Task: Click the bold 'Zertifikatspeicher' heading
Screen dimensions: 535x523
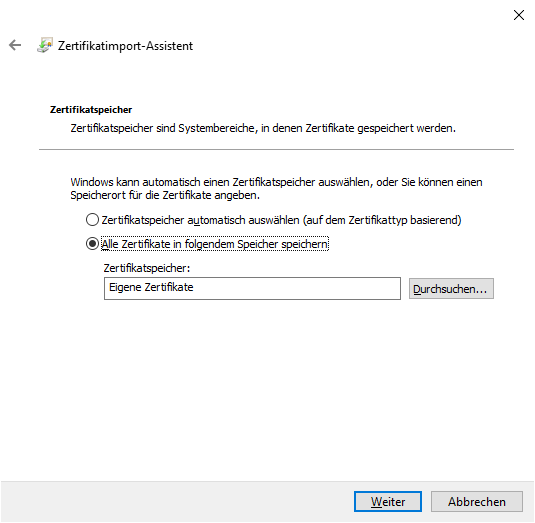Action: point(91,110)
